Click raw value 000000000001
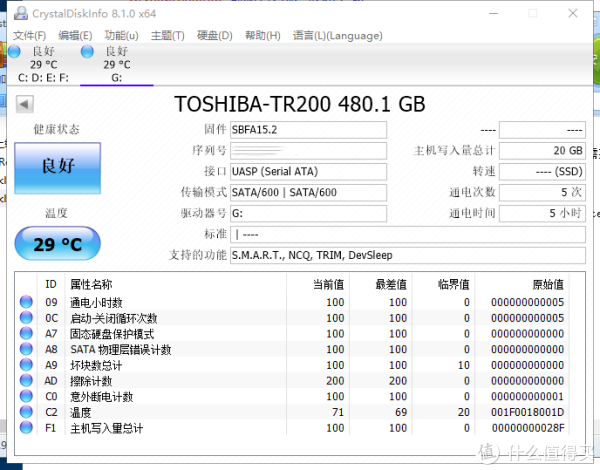The image size is (600, 470). pos(527,397)
